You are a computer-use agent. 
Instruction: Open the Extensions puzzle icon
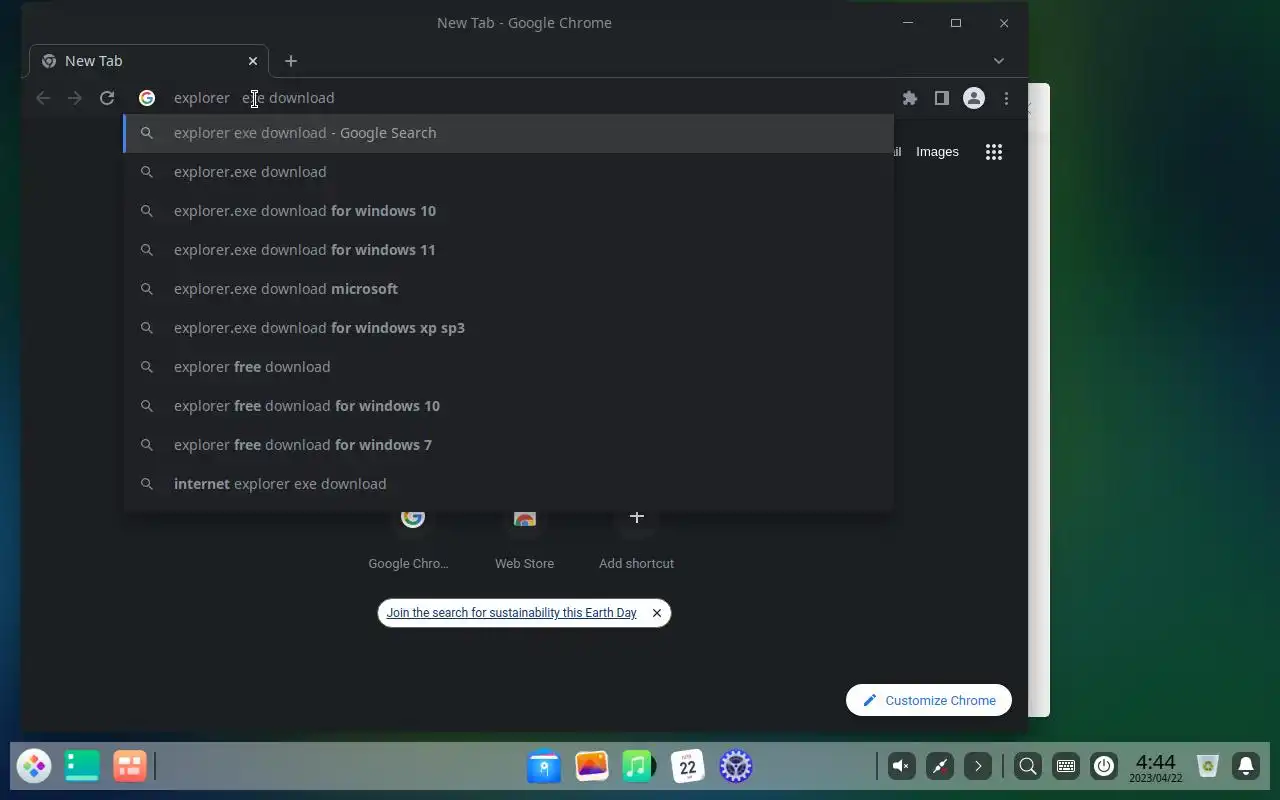pyautogui.click(x=910, y=98)
